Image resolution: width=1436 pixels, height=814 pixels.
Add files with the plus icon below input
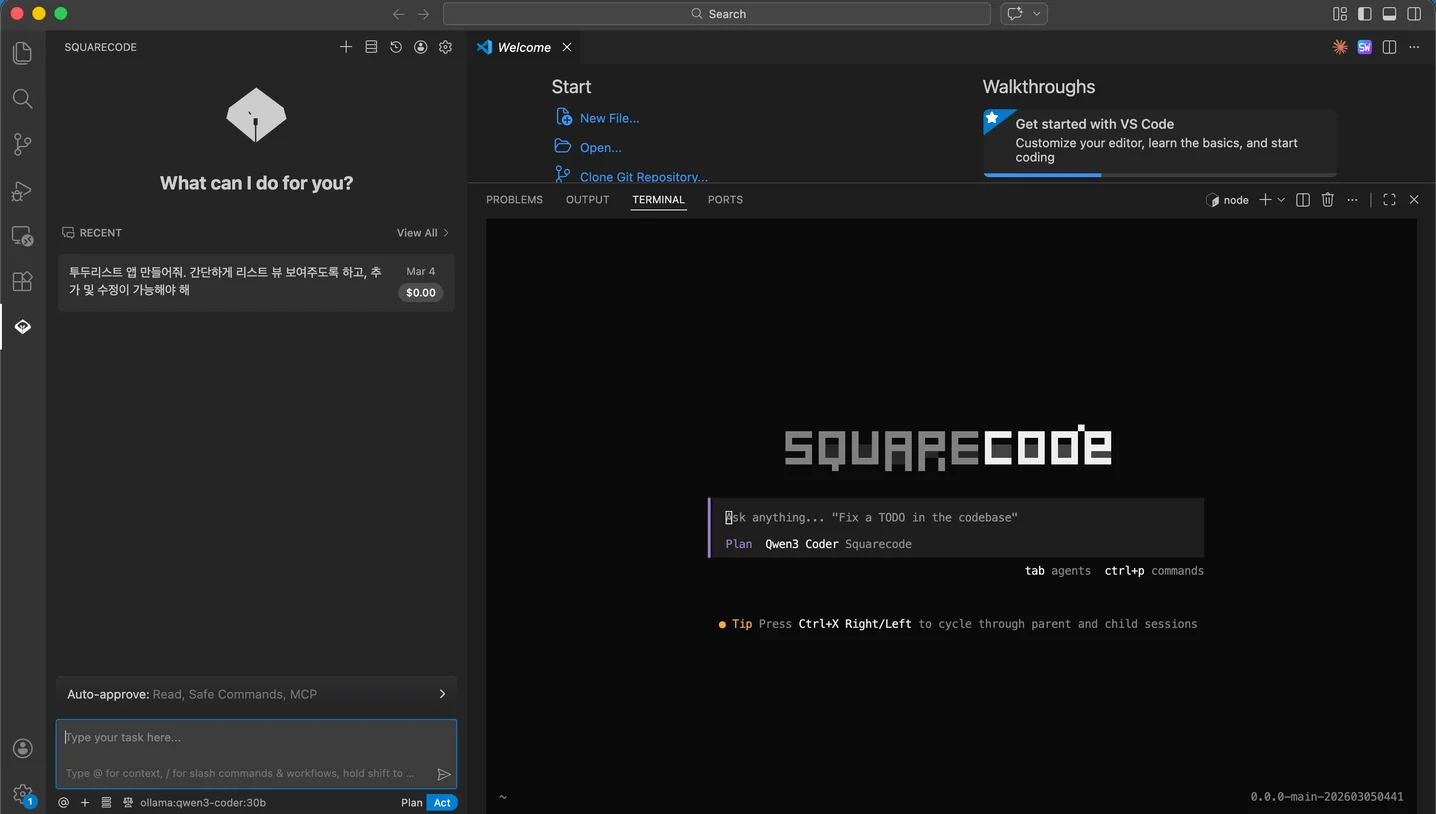coord(85,802)
